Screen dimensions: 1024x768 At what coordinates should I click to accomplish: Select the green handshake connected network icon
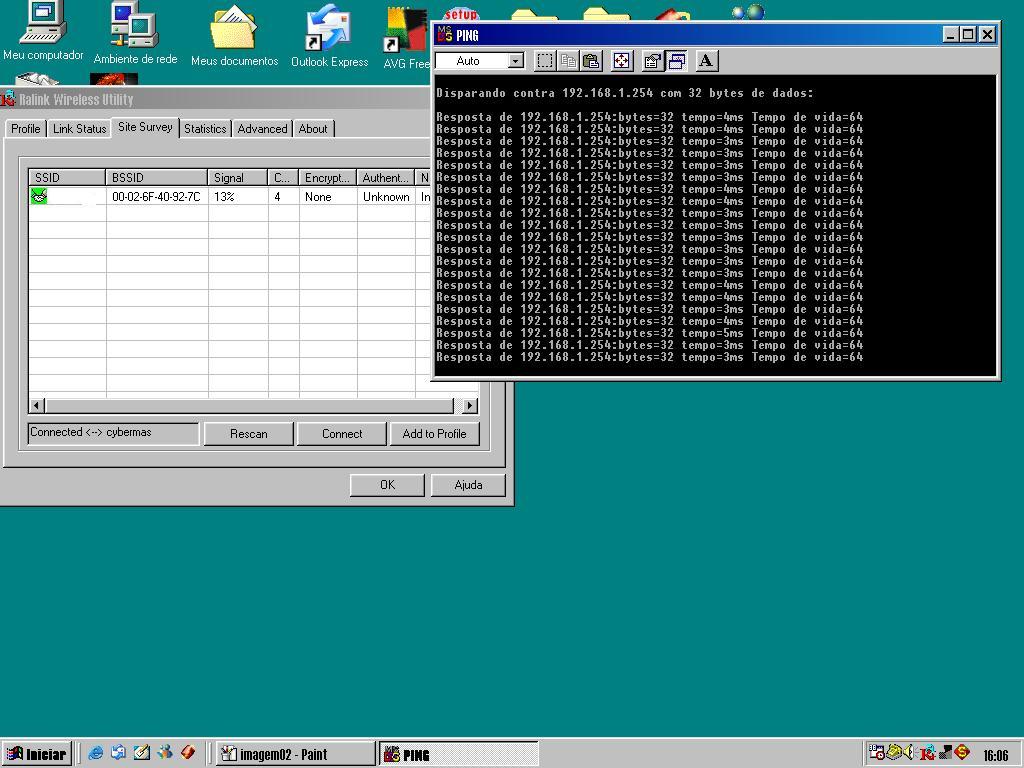39,196
